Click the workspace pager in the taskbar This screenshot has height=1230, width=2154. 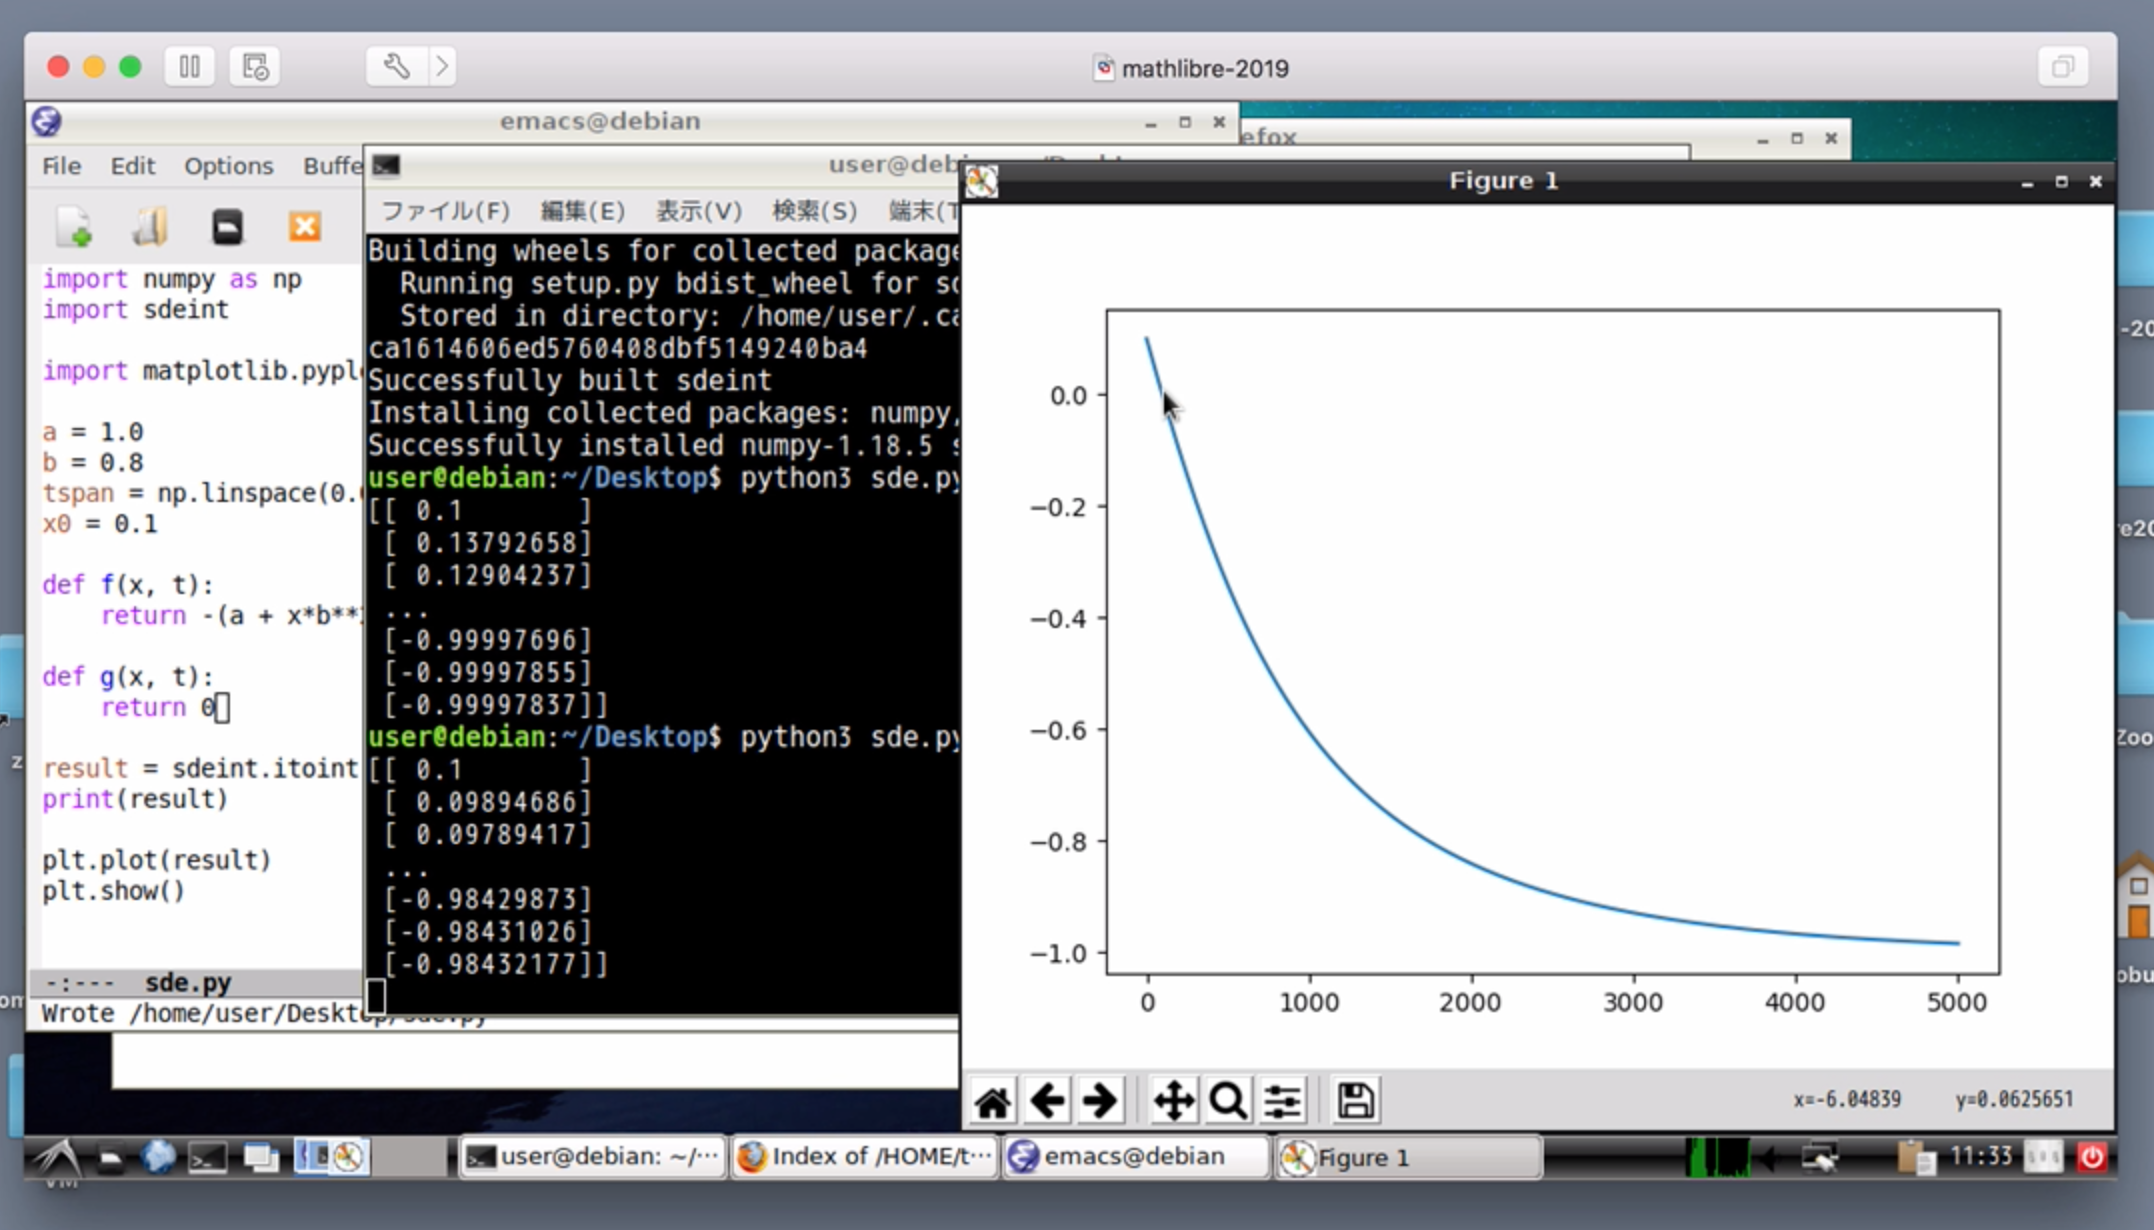[369, 1157]
